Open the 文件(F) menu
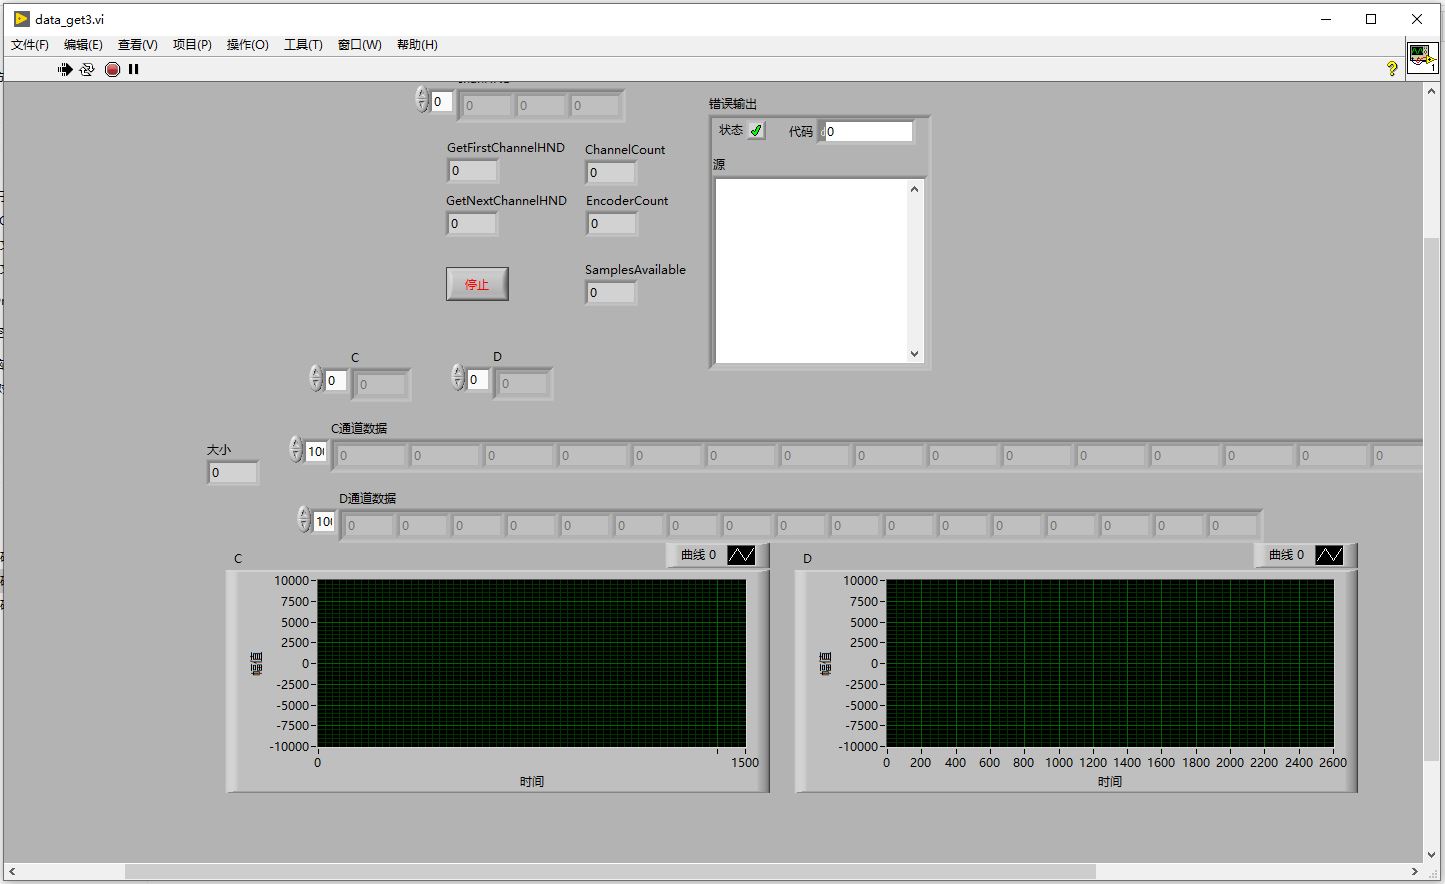 [x=30, y=45]
